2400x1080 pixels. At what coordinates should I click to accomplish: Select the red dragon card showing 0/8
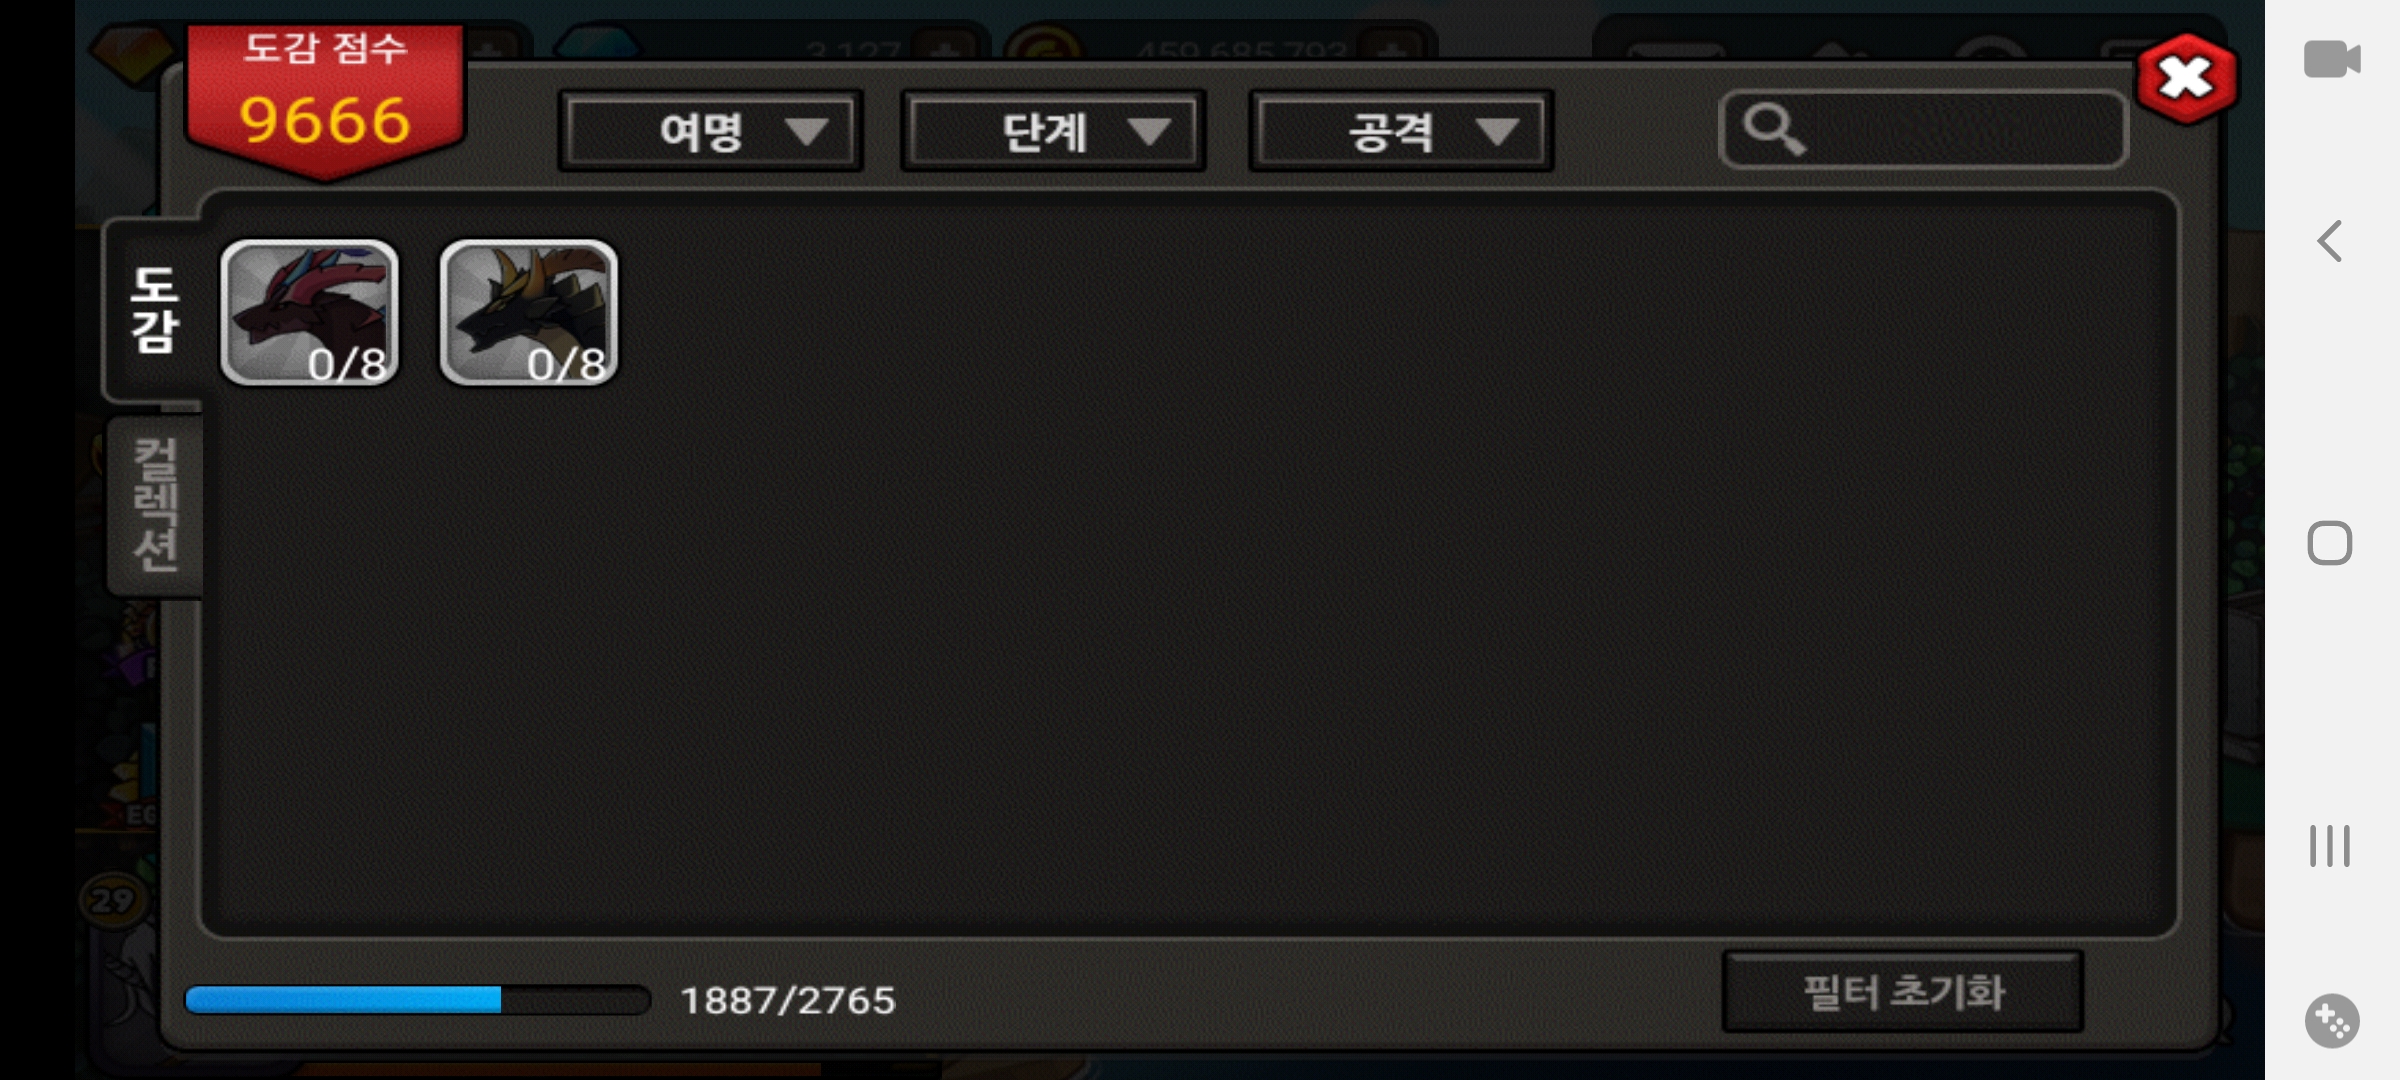pyautogui.click(x=309, y=312)
